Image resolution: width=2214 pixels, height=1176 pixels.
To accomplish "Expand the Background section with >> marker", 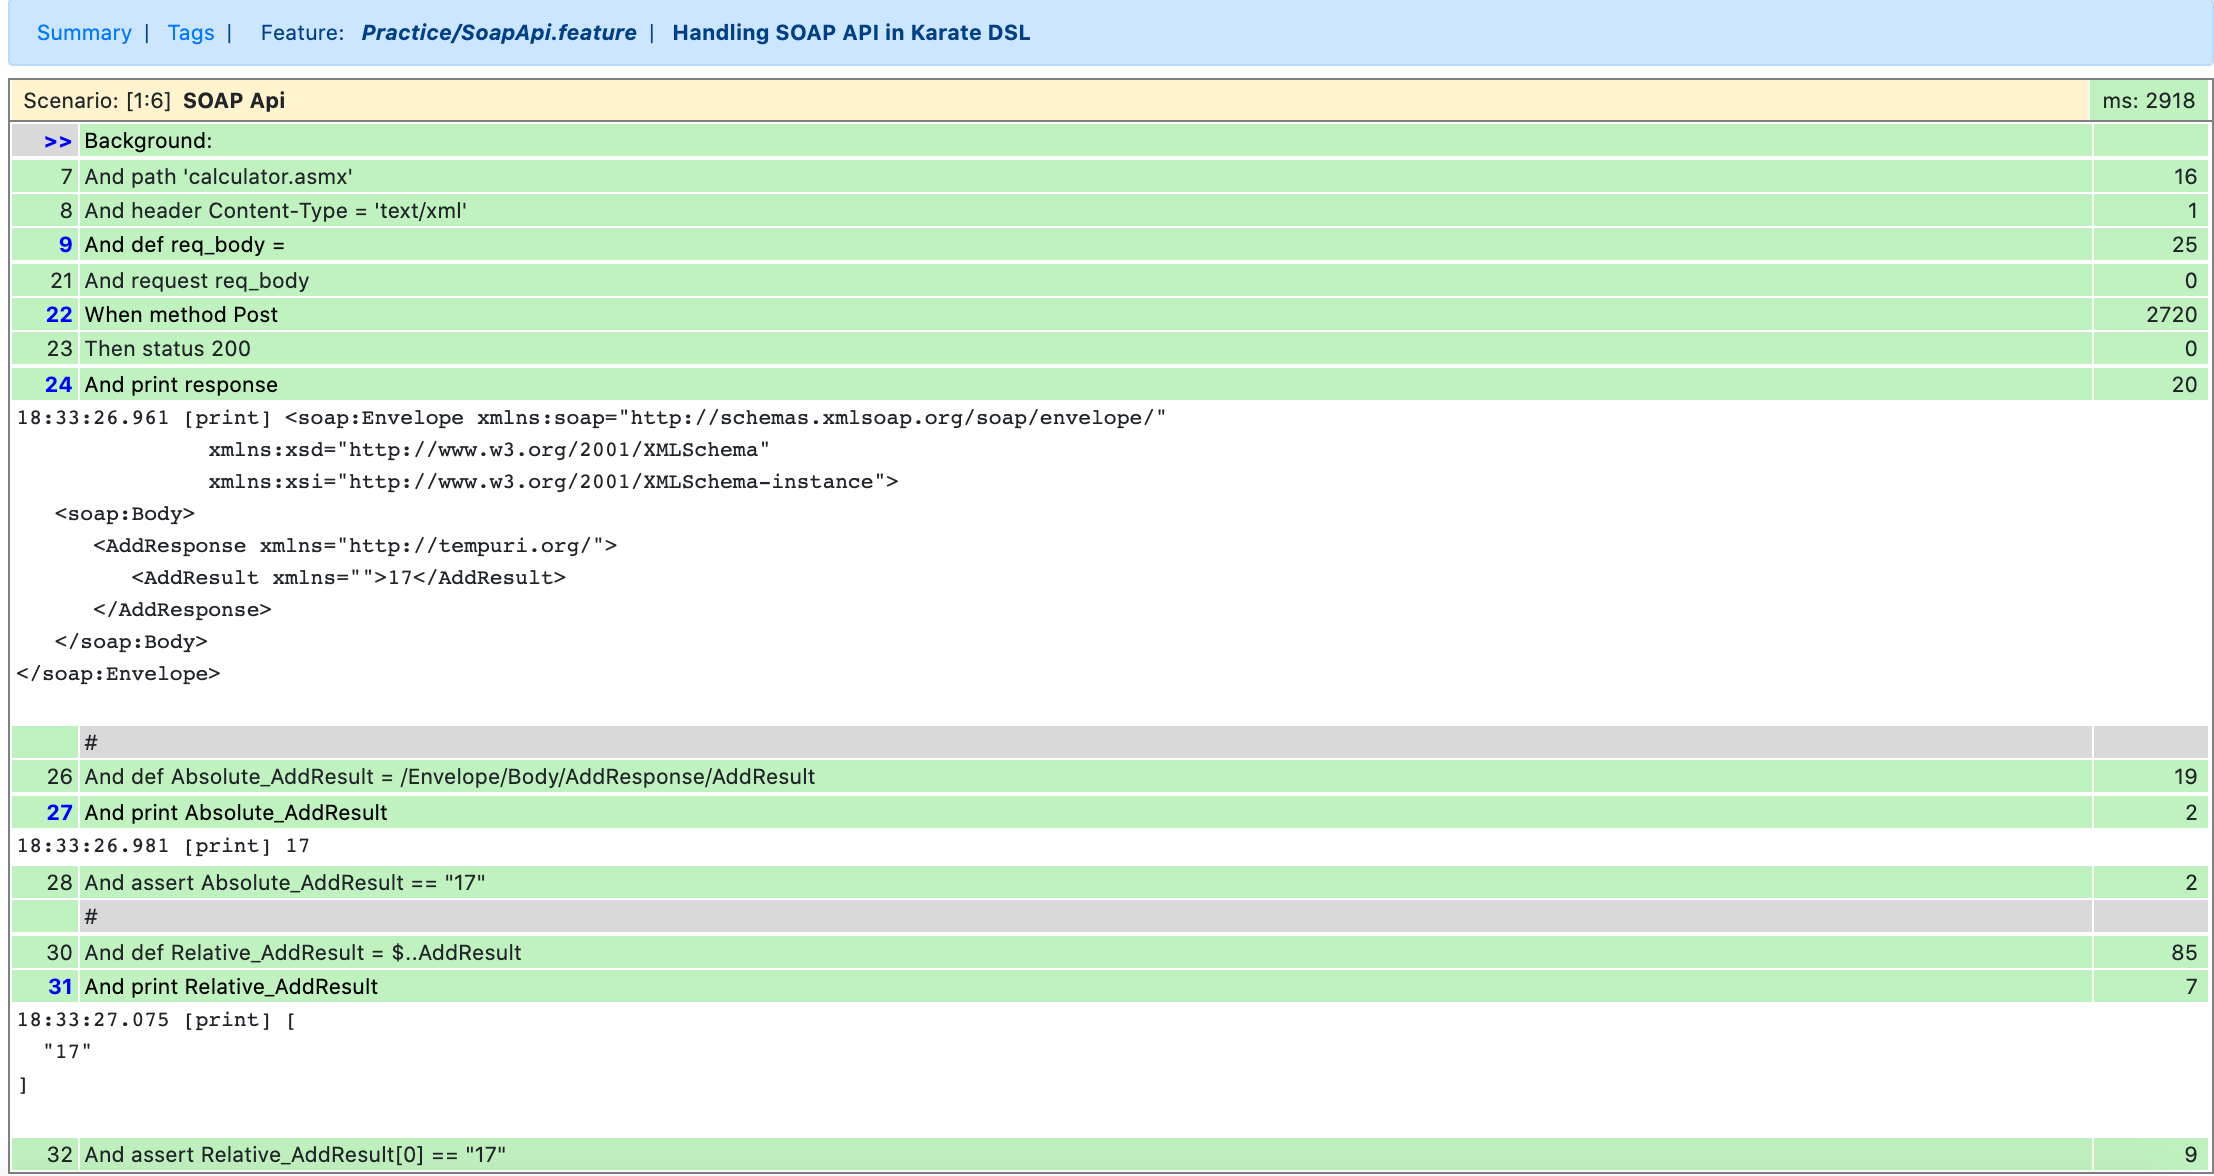I will coord(57,141).
